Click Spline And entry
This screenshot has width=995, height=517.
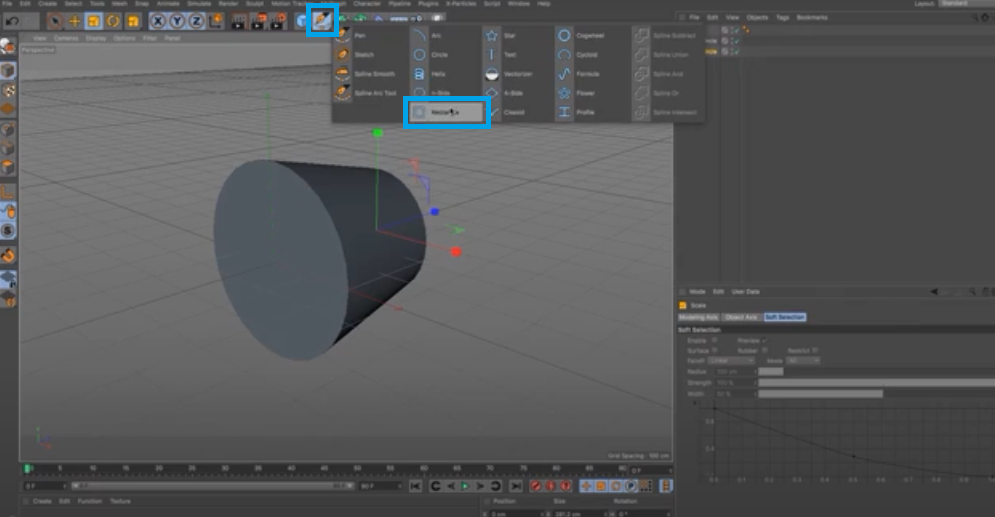[668, 74]
